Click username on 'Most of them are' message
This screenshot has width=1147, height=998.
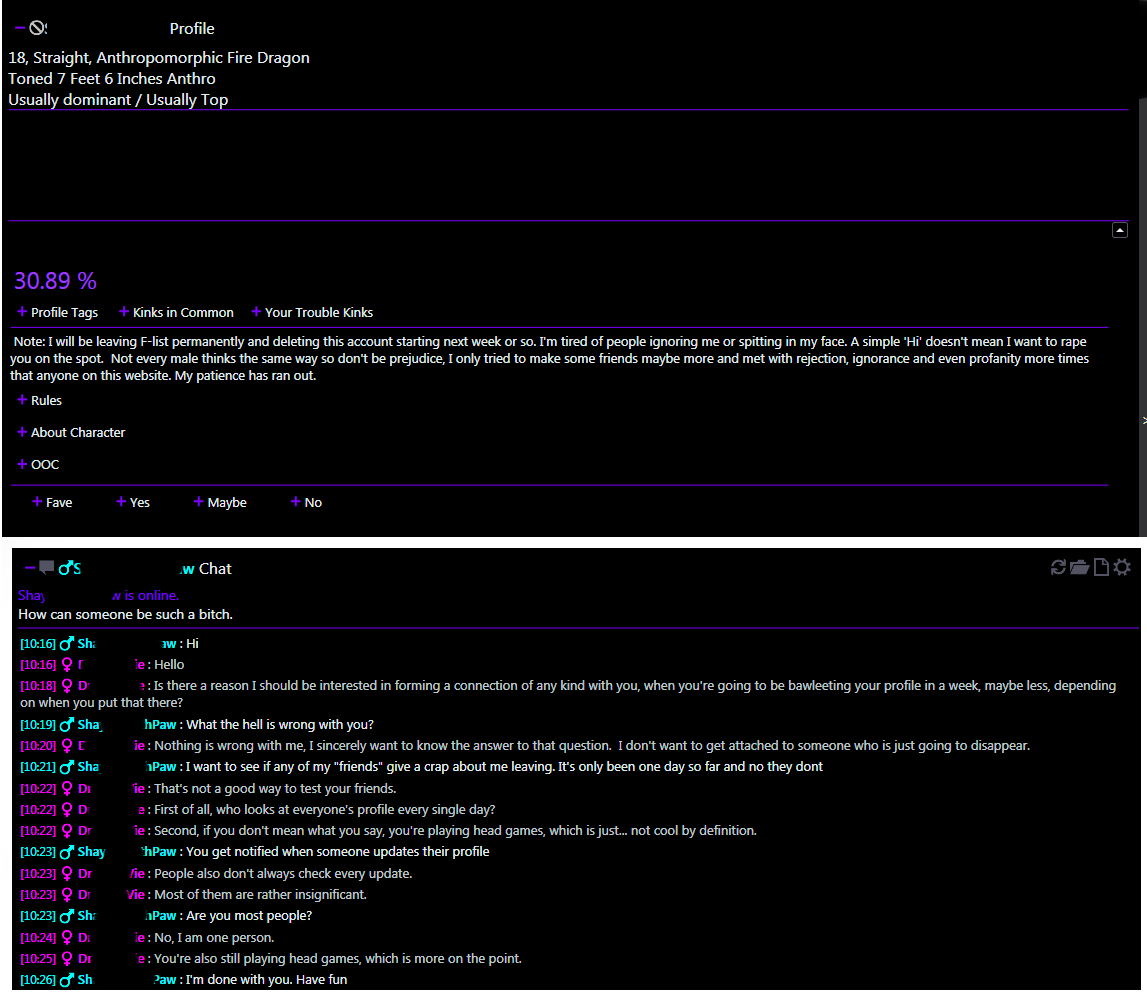[x=111, y=895]
